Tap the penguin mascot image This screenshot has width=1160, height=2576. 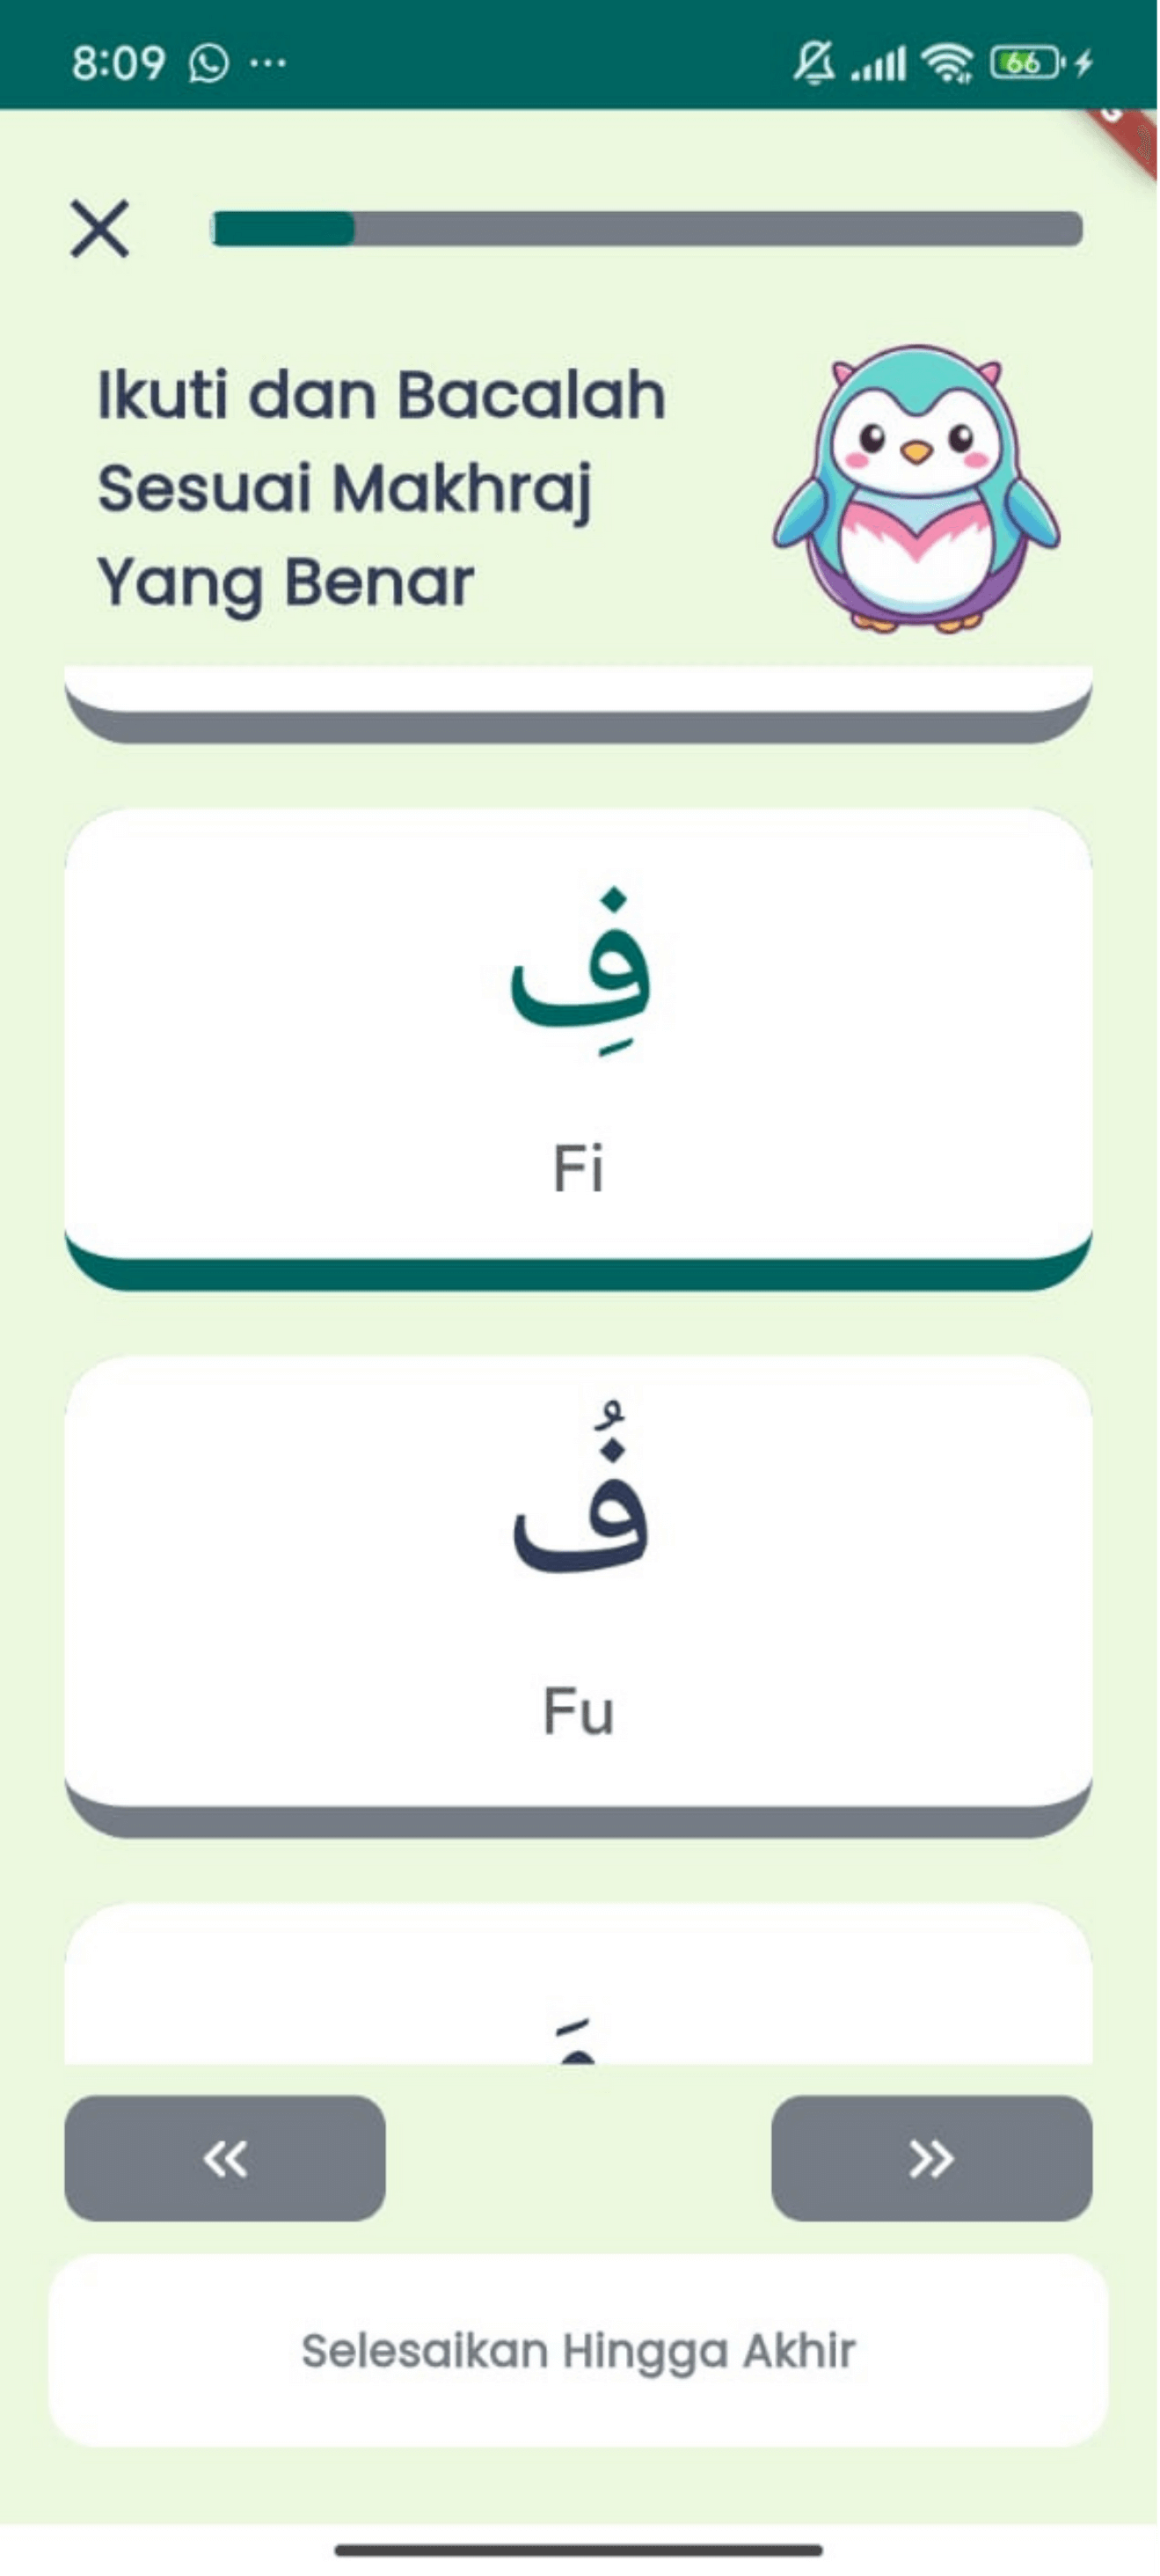(915, 489)
